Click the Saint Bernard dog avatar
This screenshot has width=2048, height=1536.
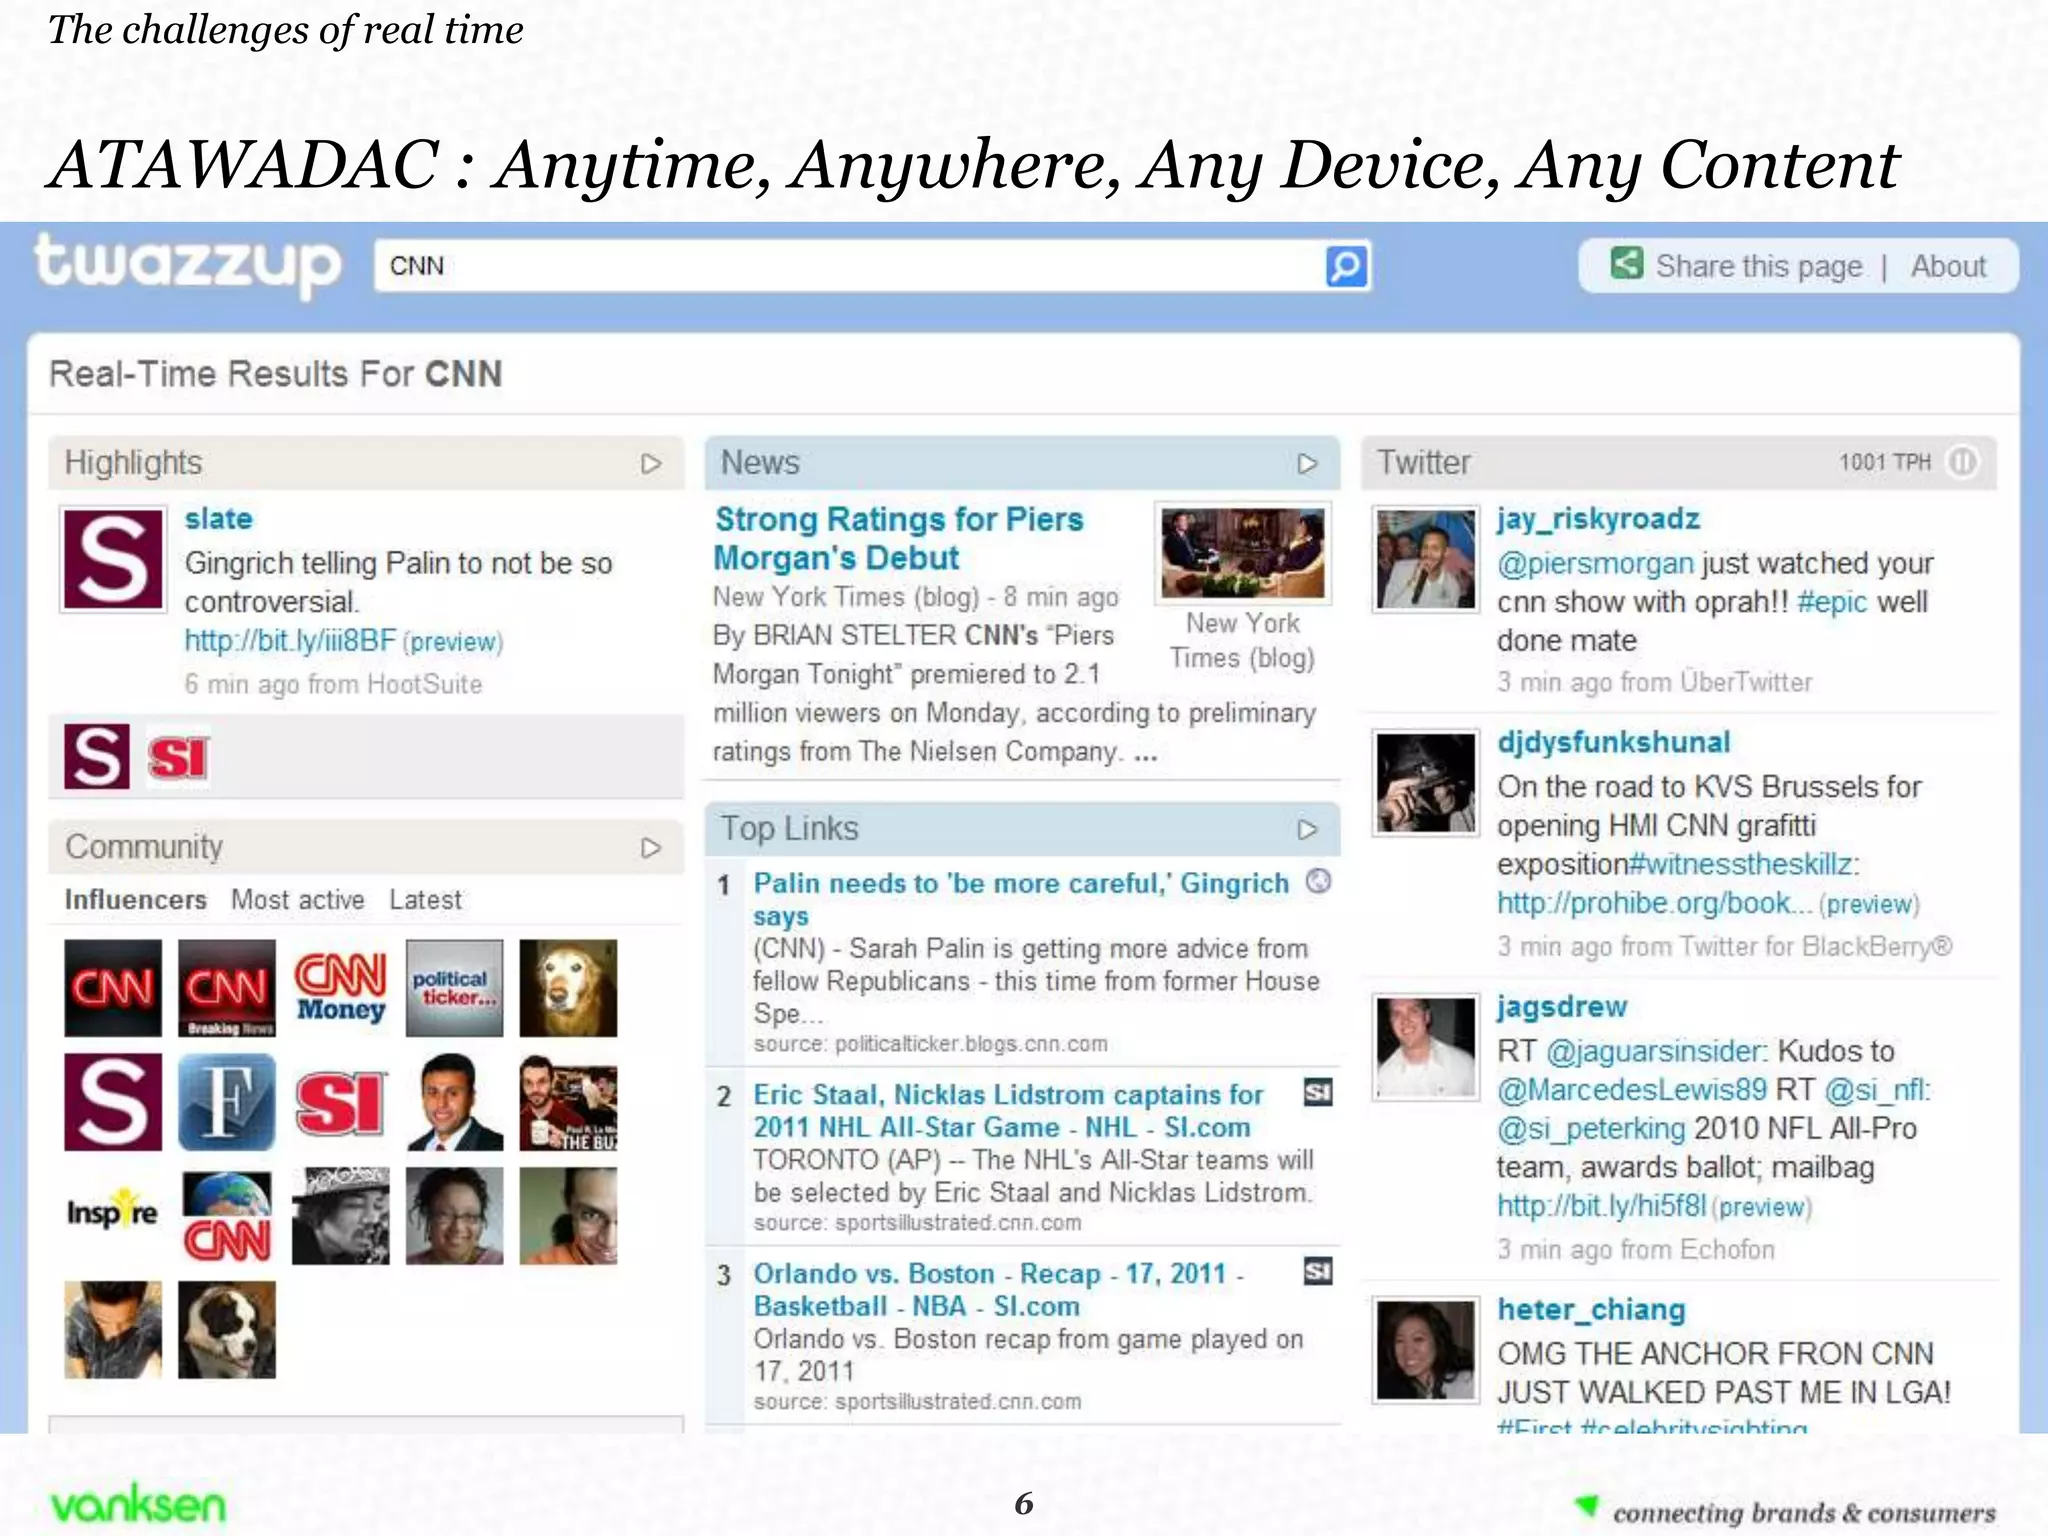(227, 1330)
